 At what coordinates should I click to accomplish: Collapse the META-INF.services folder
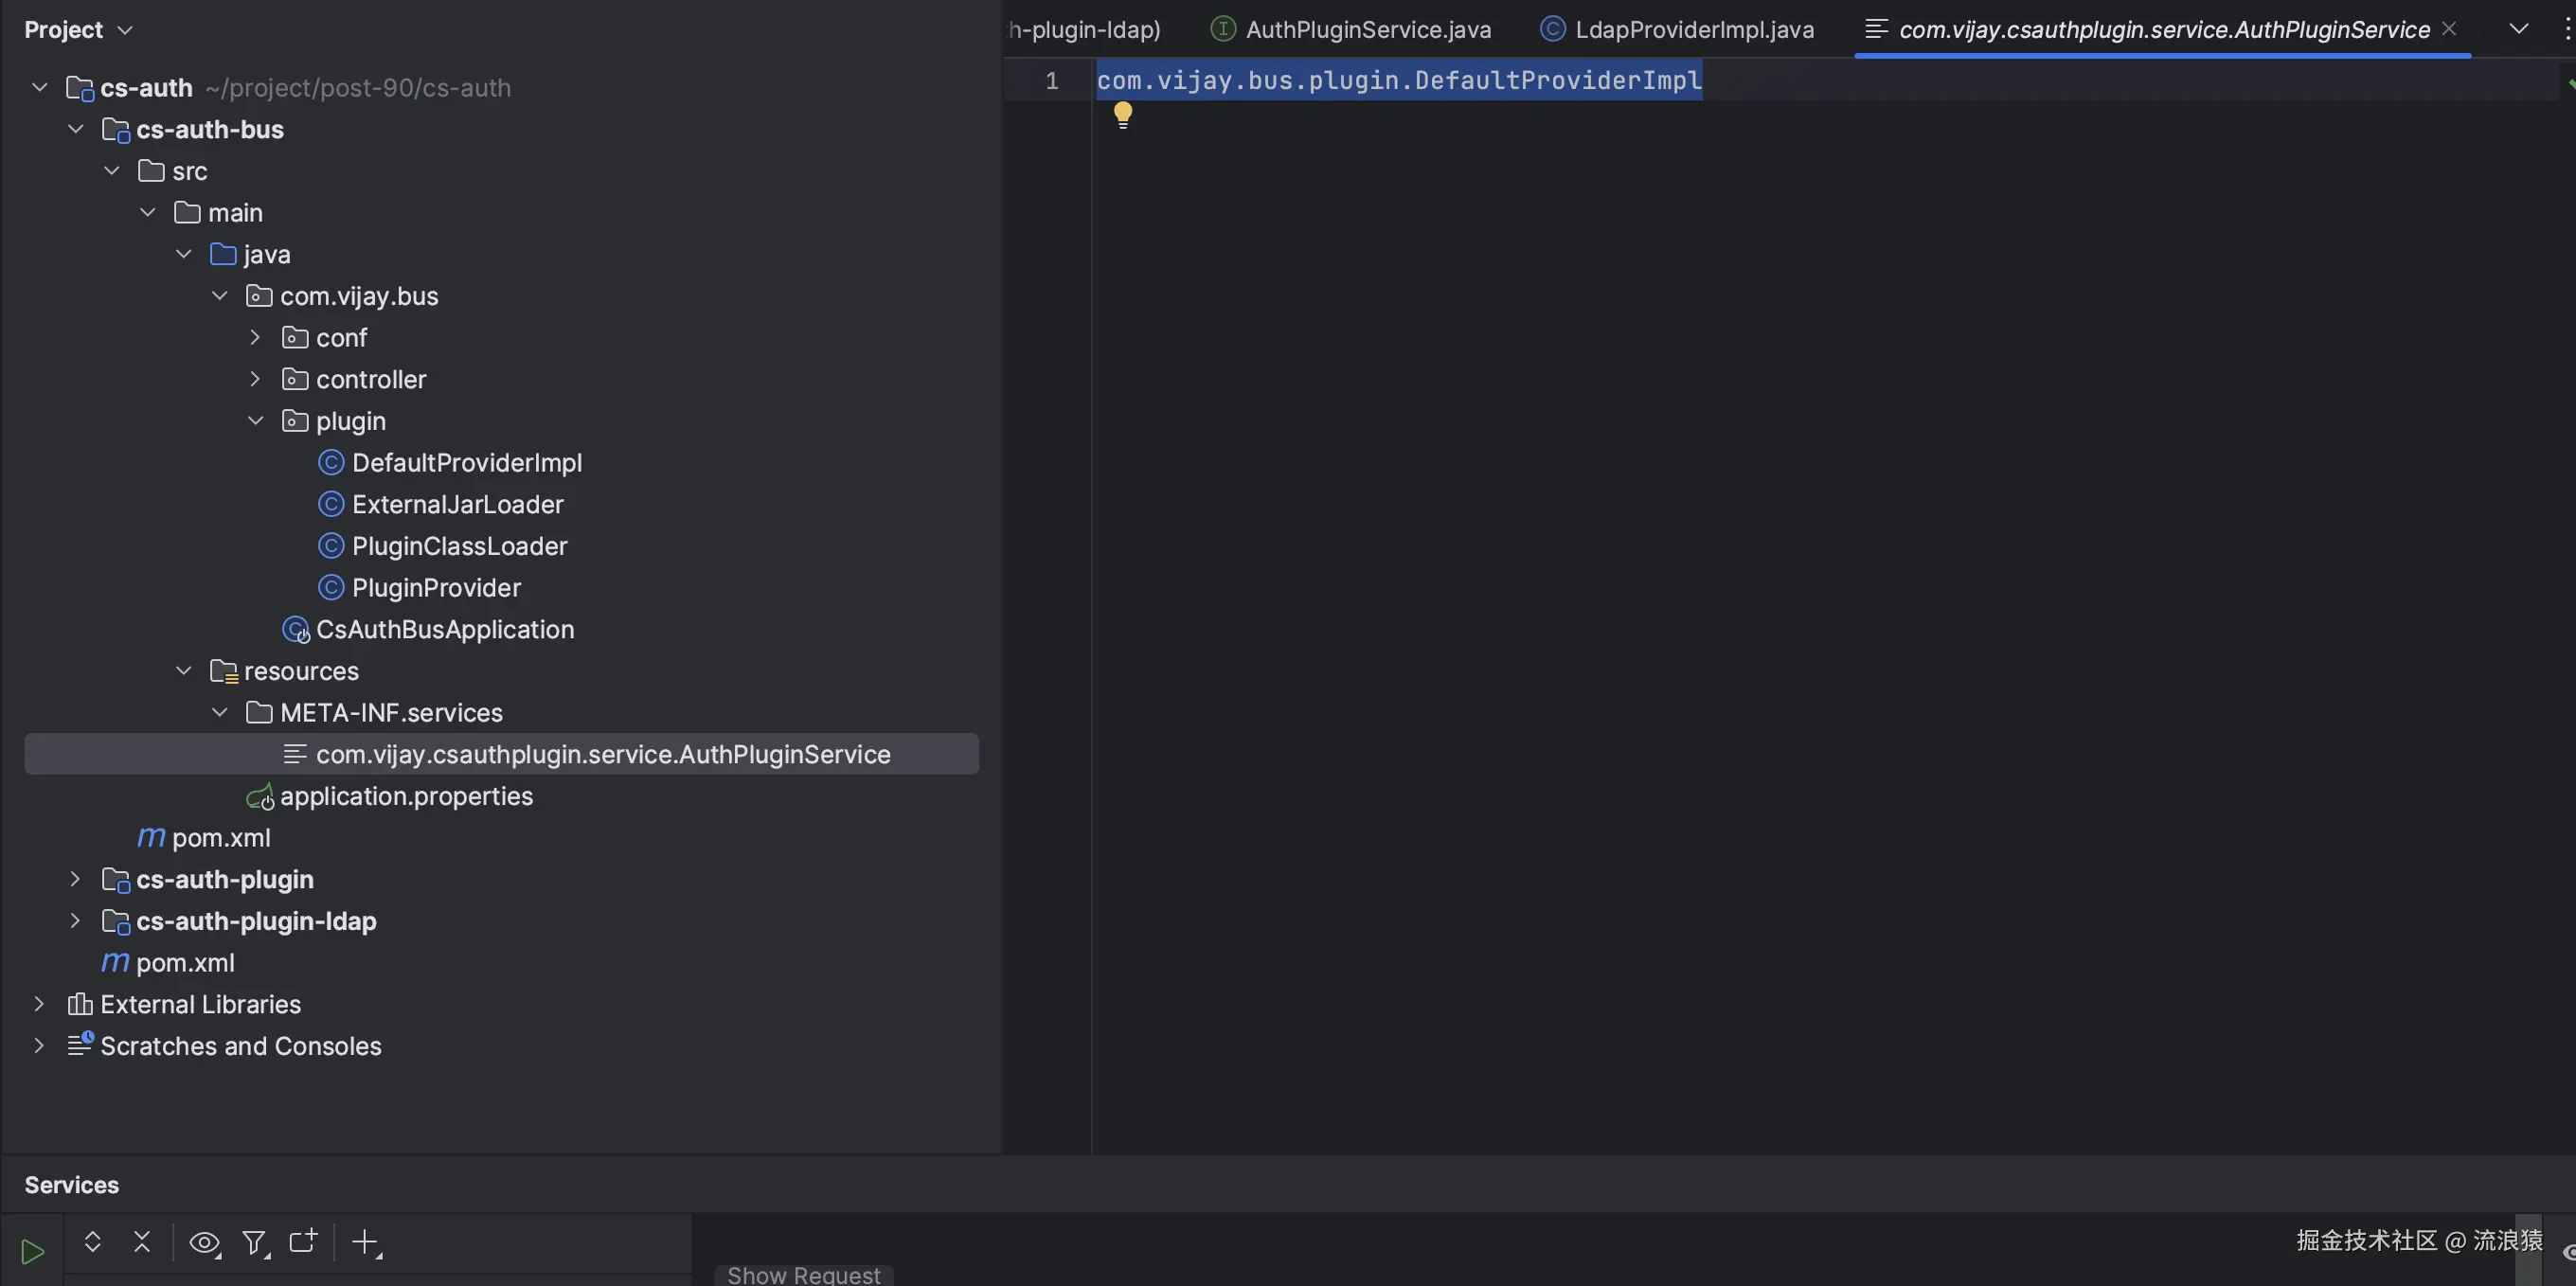coord(220,713)
